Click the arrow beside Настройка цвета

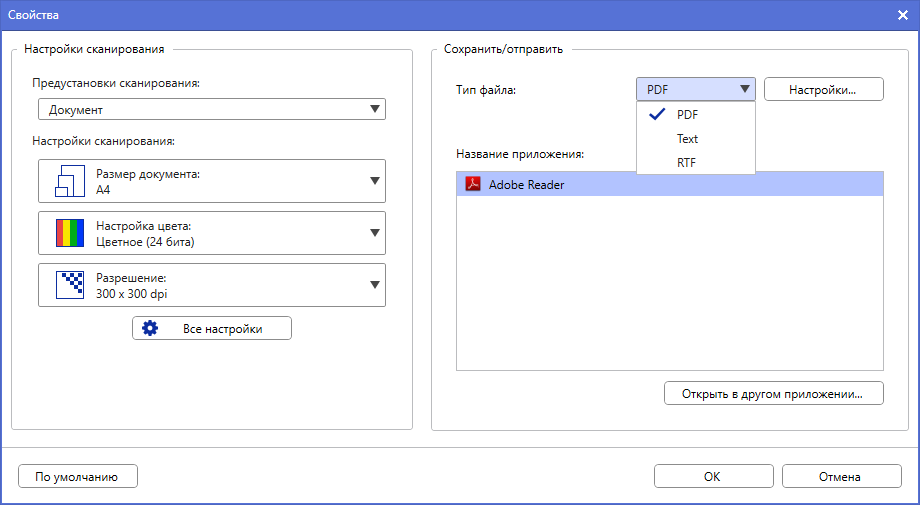tap(375, 233)
